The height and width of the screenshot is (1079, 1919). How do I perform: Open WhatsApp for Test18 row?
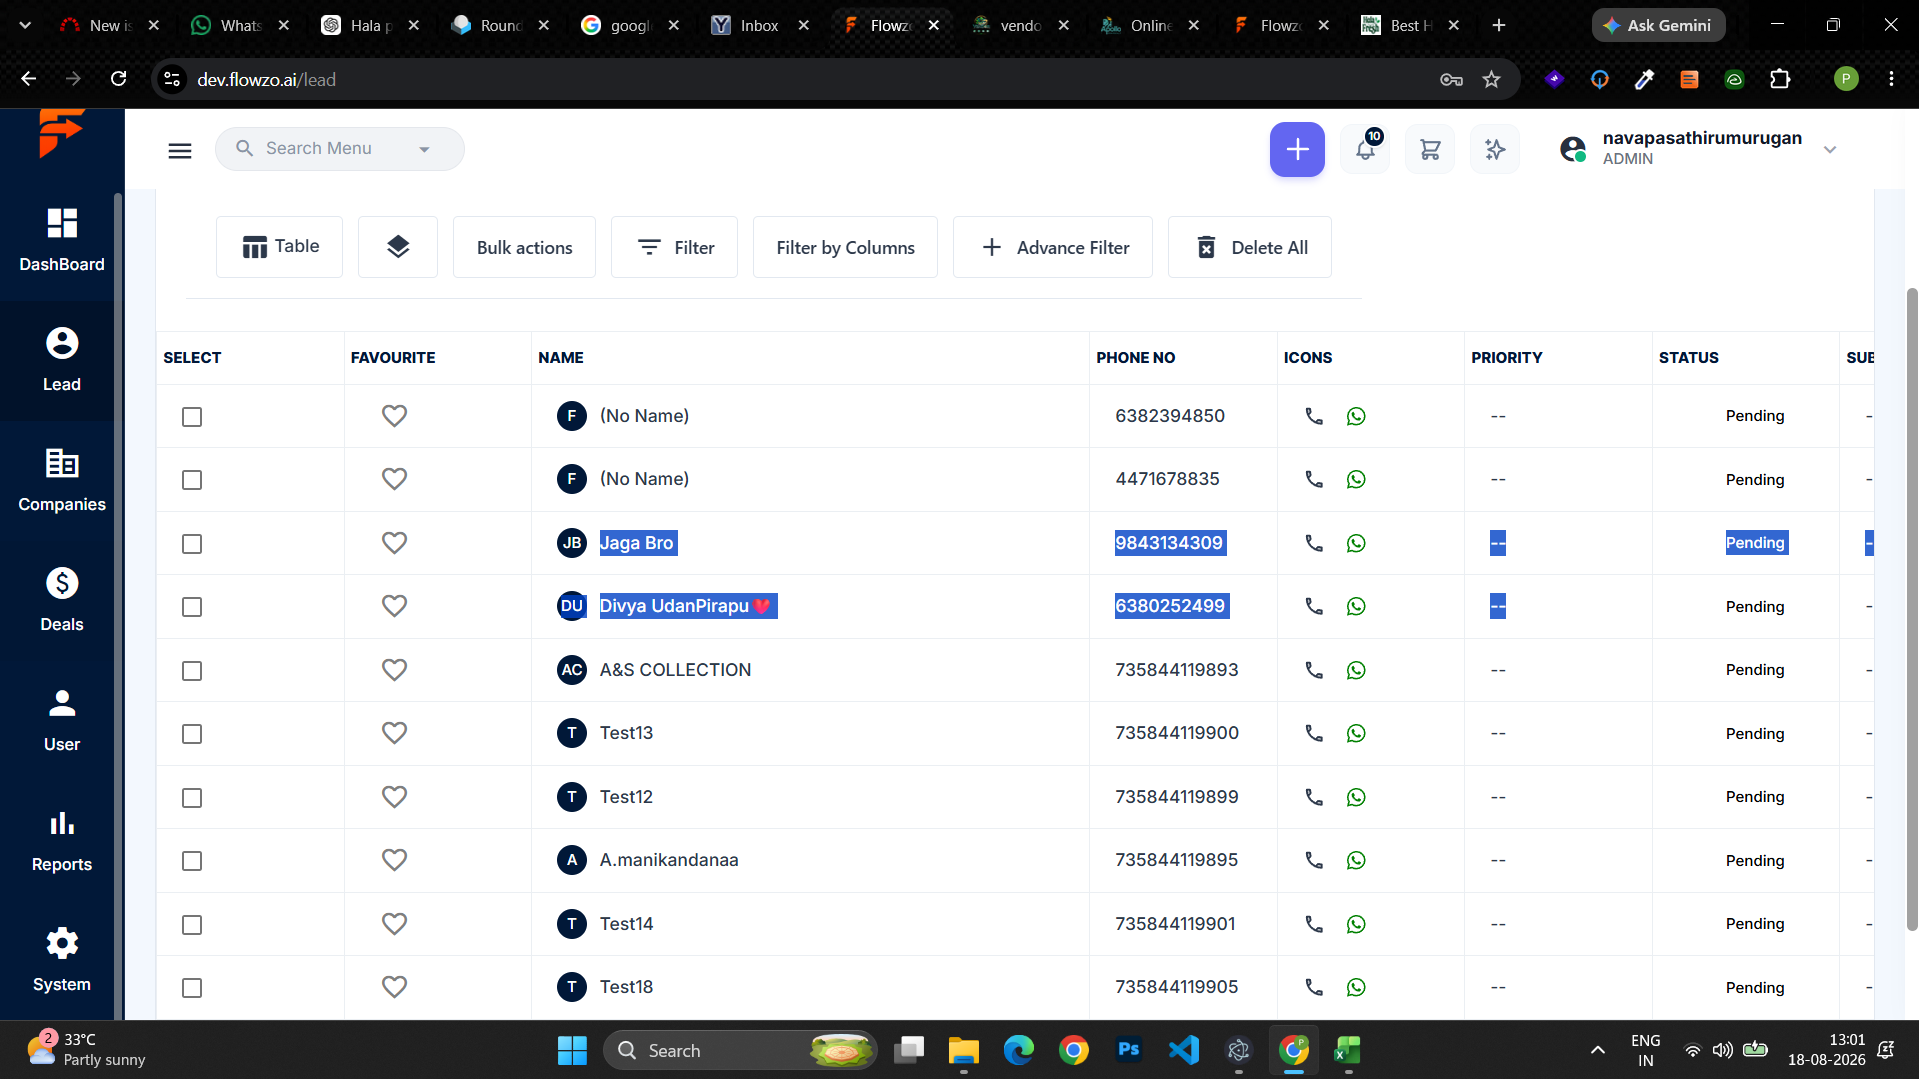click(x=1356, y=987)
